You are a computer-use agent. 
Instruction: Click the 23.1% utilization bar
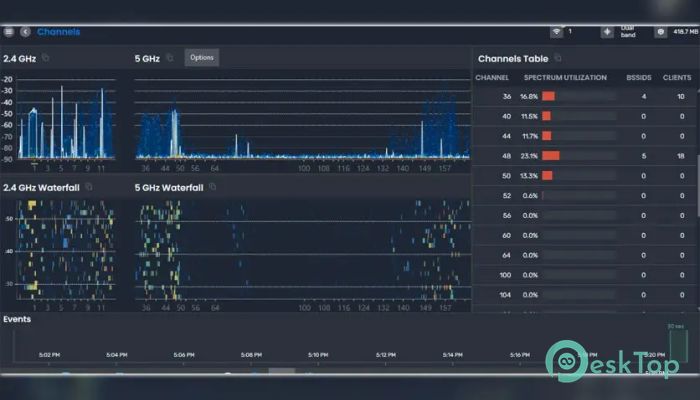click(551, 156)
